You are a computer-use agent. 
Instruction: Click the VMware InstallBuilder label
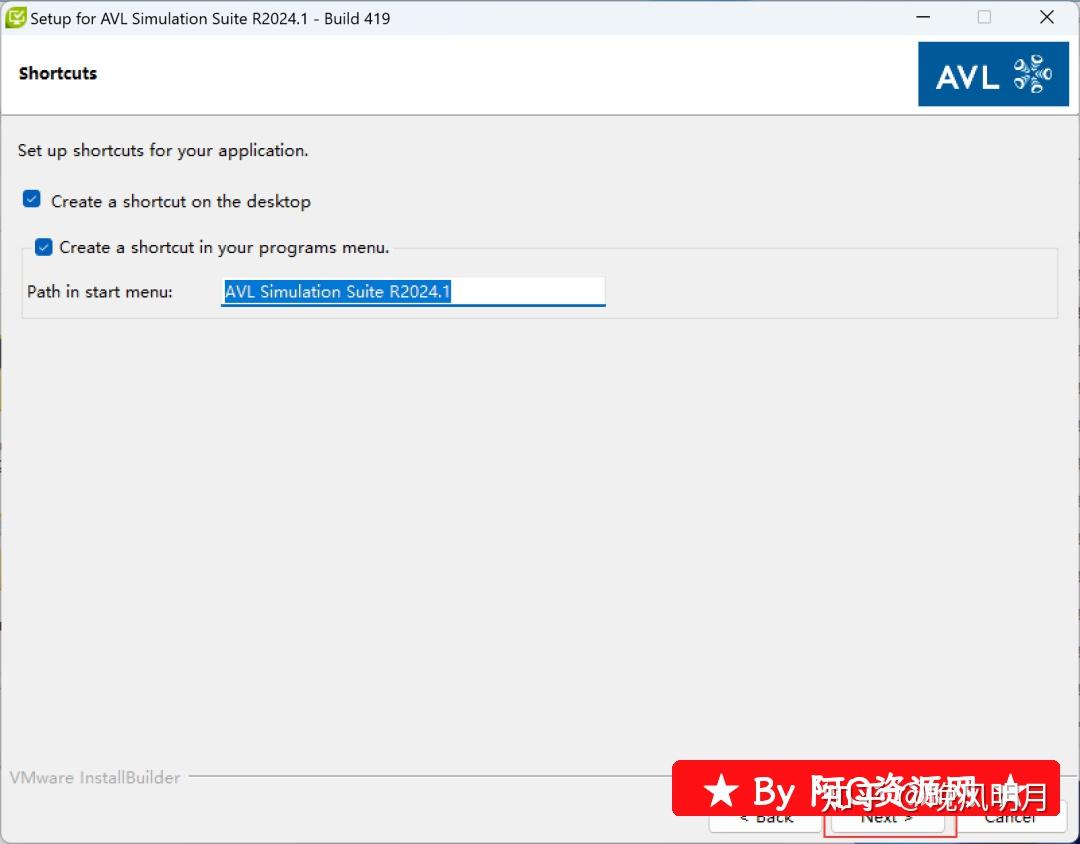(95, 777)
